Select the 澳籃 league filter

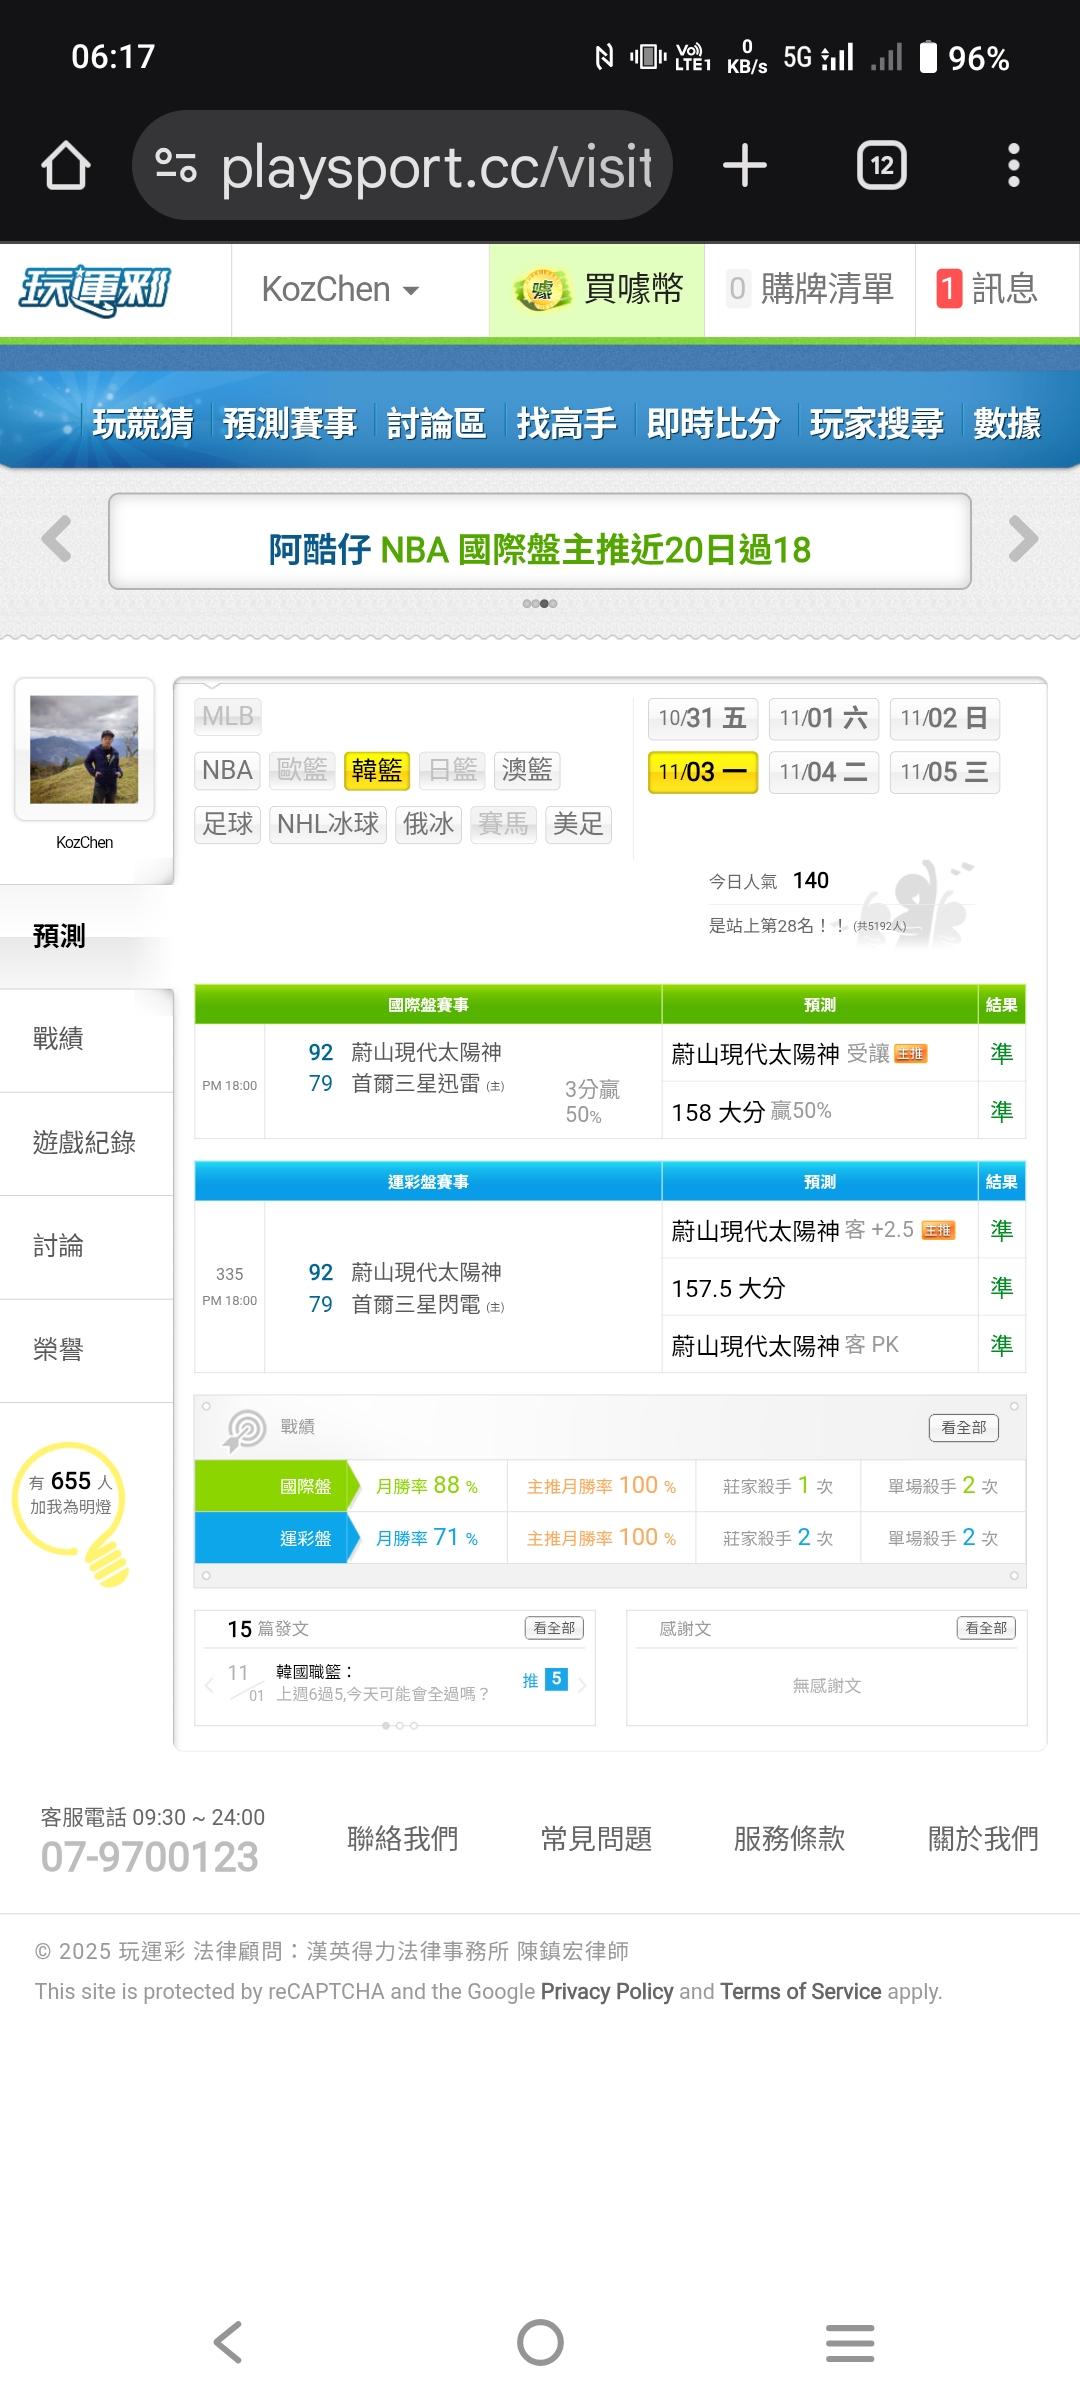527,770
